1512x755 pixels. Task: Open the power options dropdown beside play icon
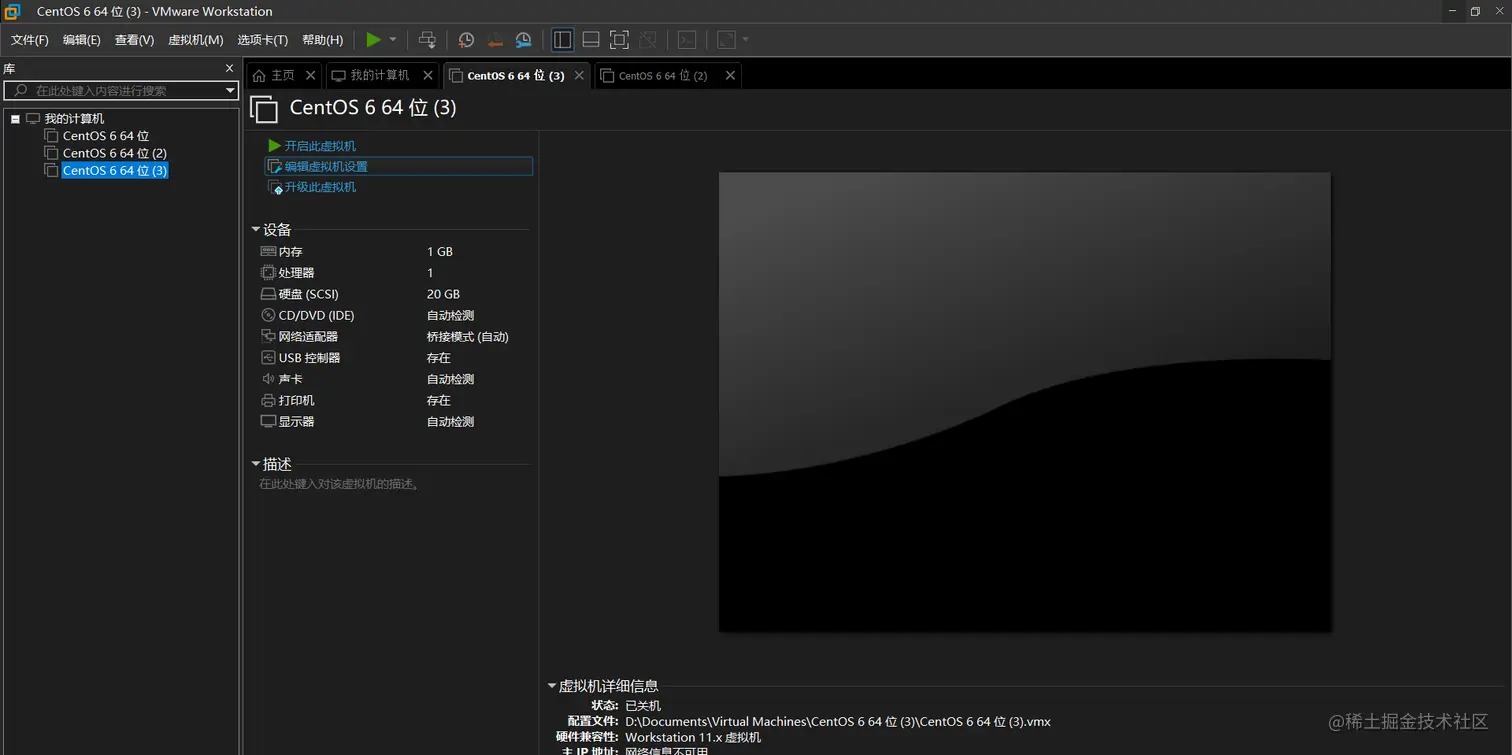pos(393,40)
